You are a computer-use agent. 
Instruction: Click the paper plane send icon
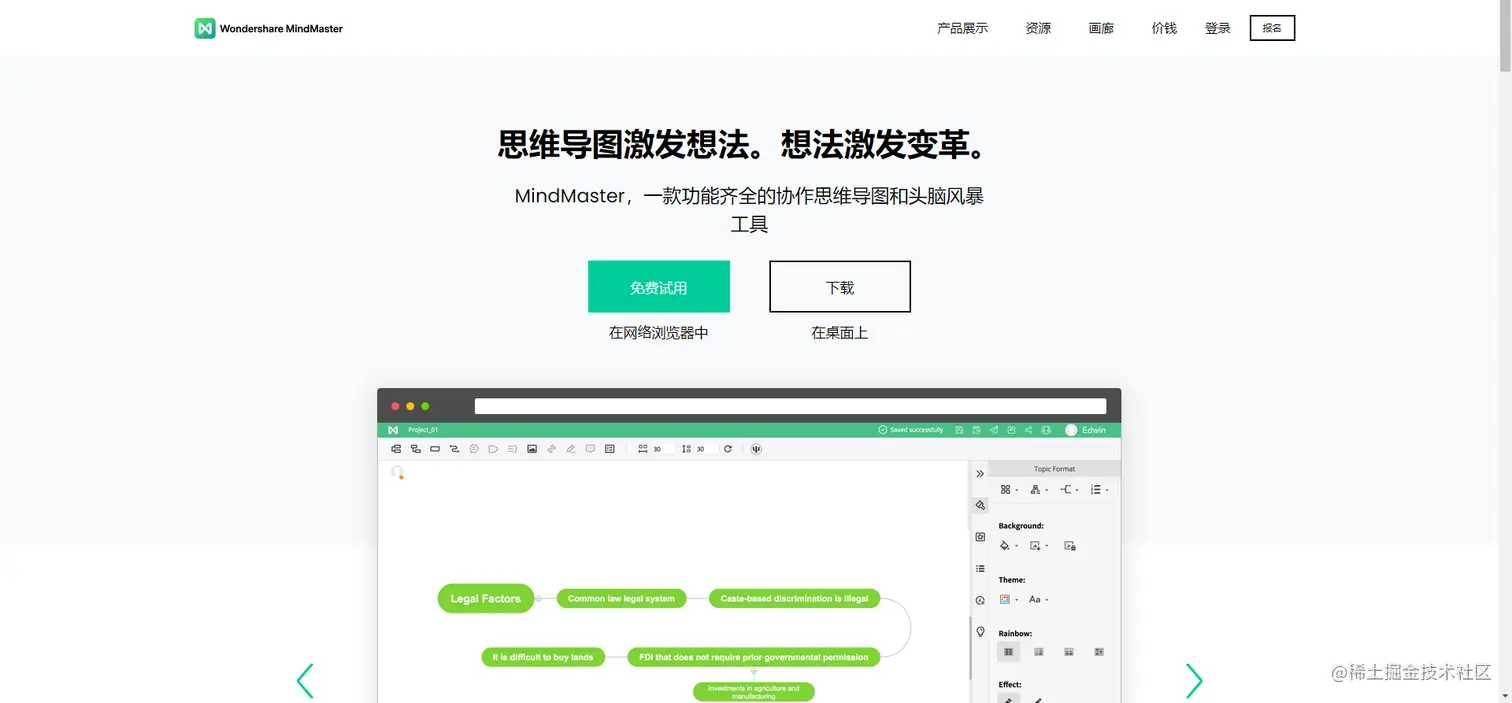pos(994,430)
